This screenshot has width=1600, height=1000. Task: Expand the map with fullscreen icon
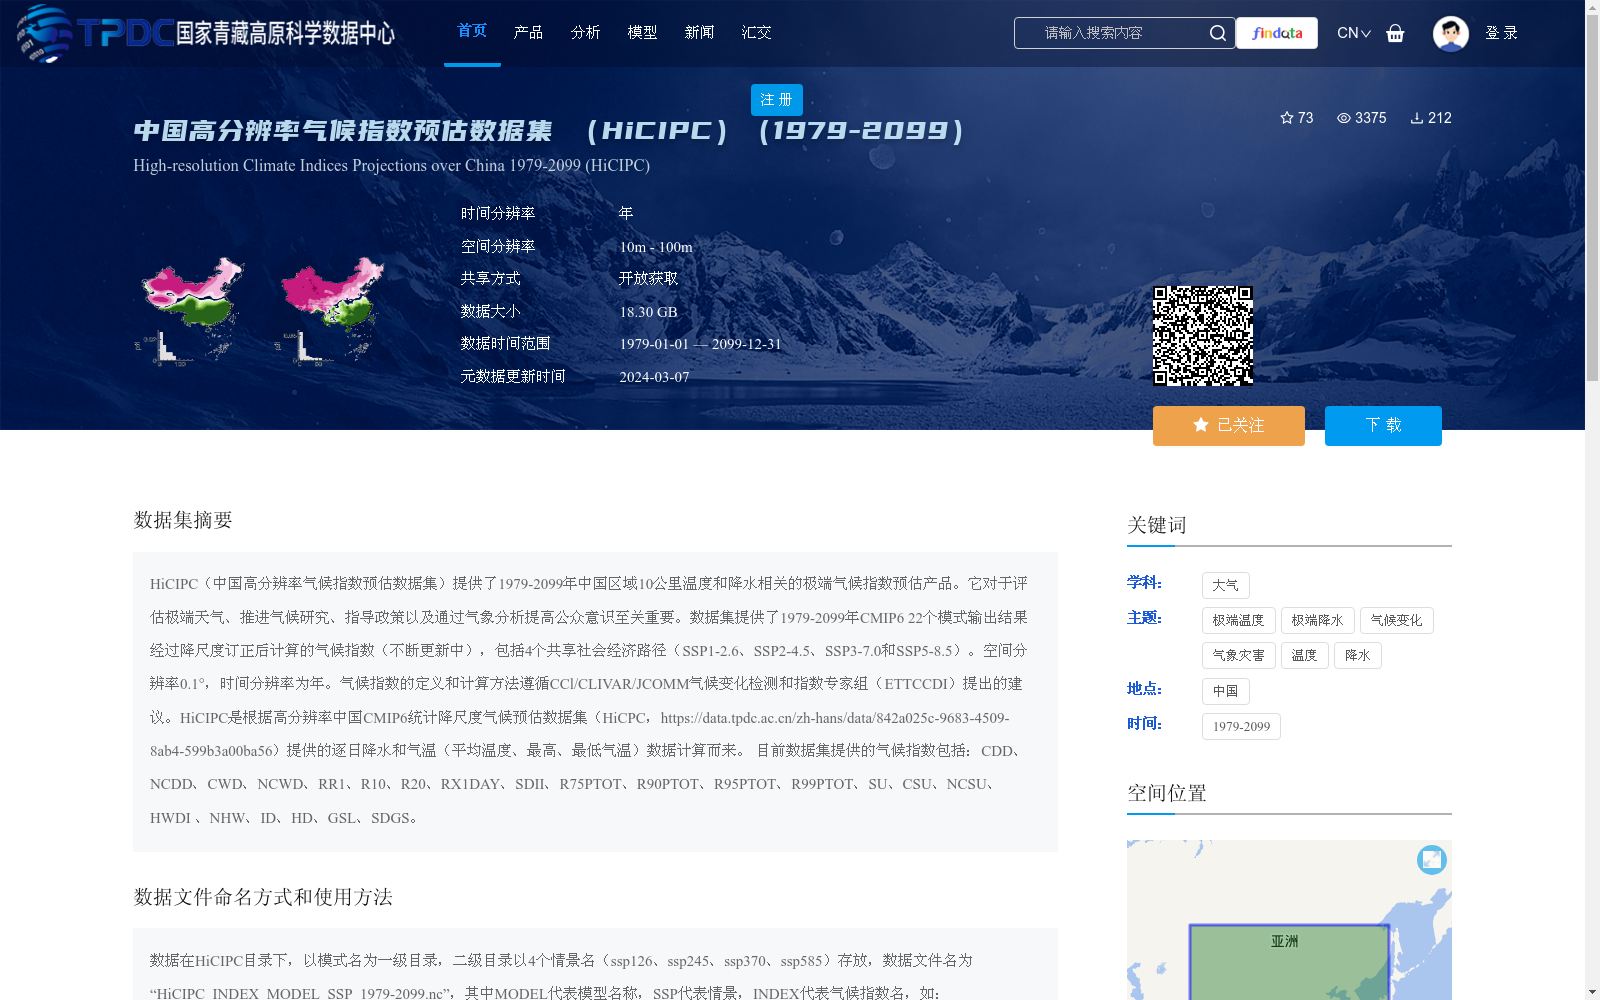point(1431,859)
